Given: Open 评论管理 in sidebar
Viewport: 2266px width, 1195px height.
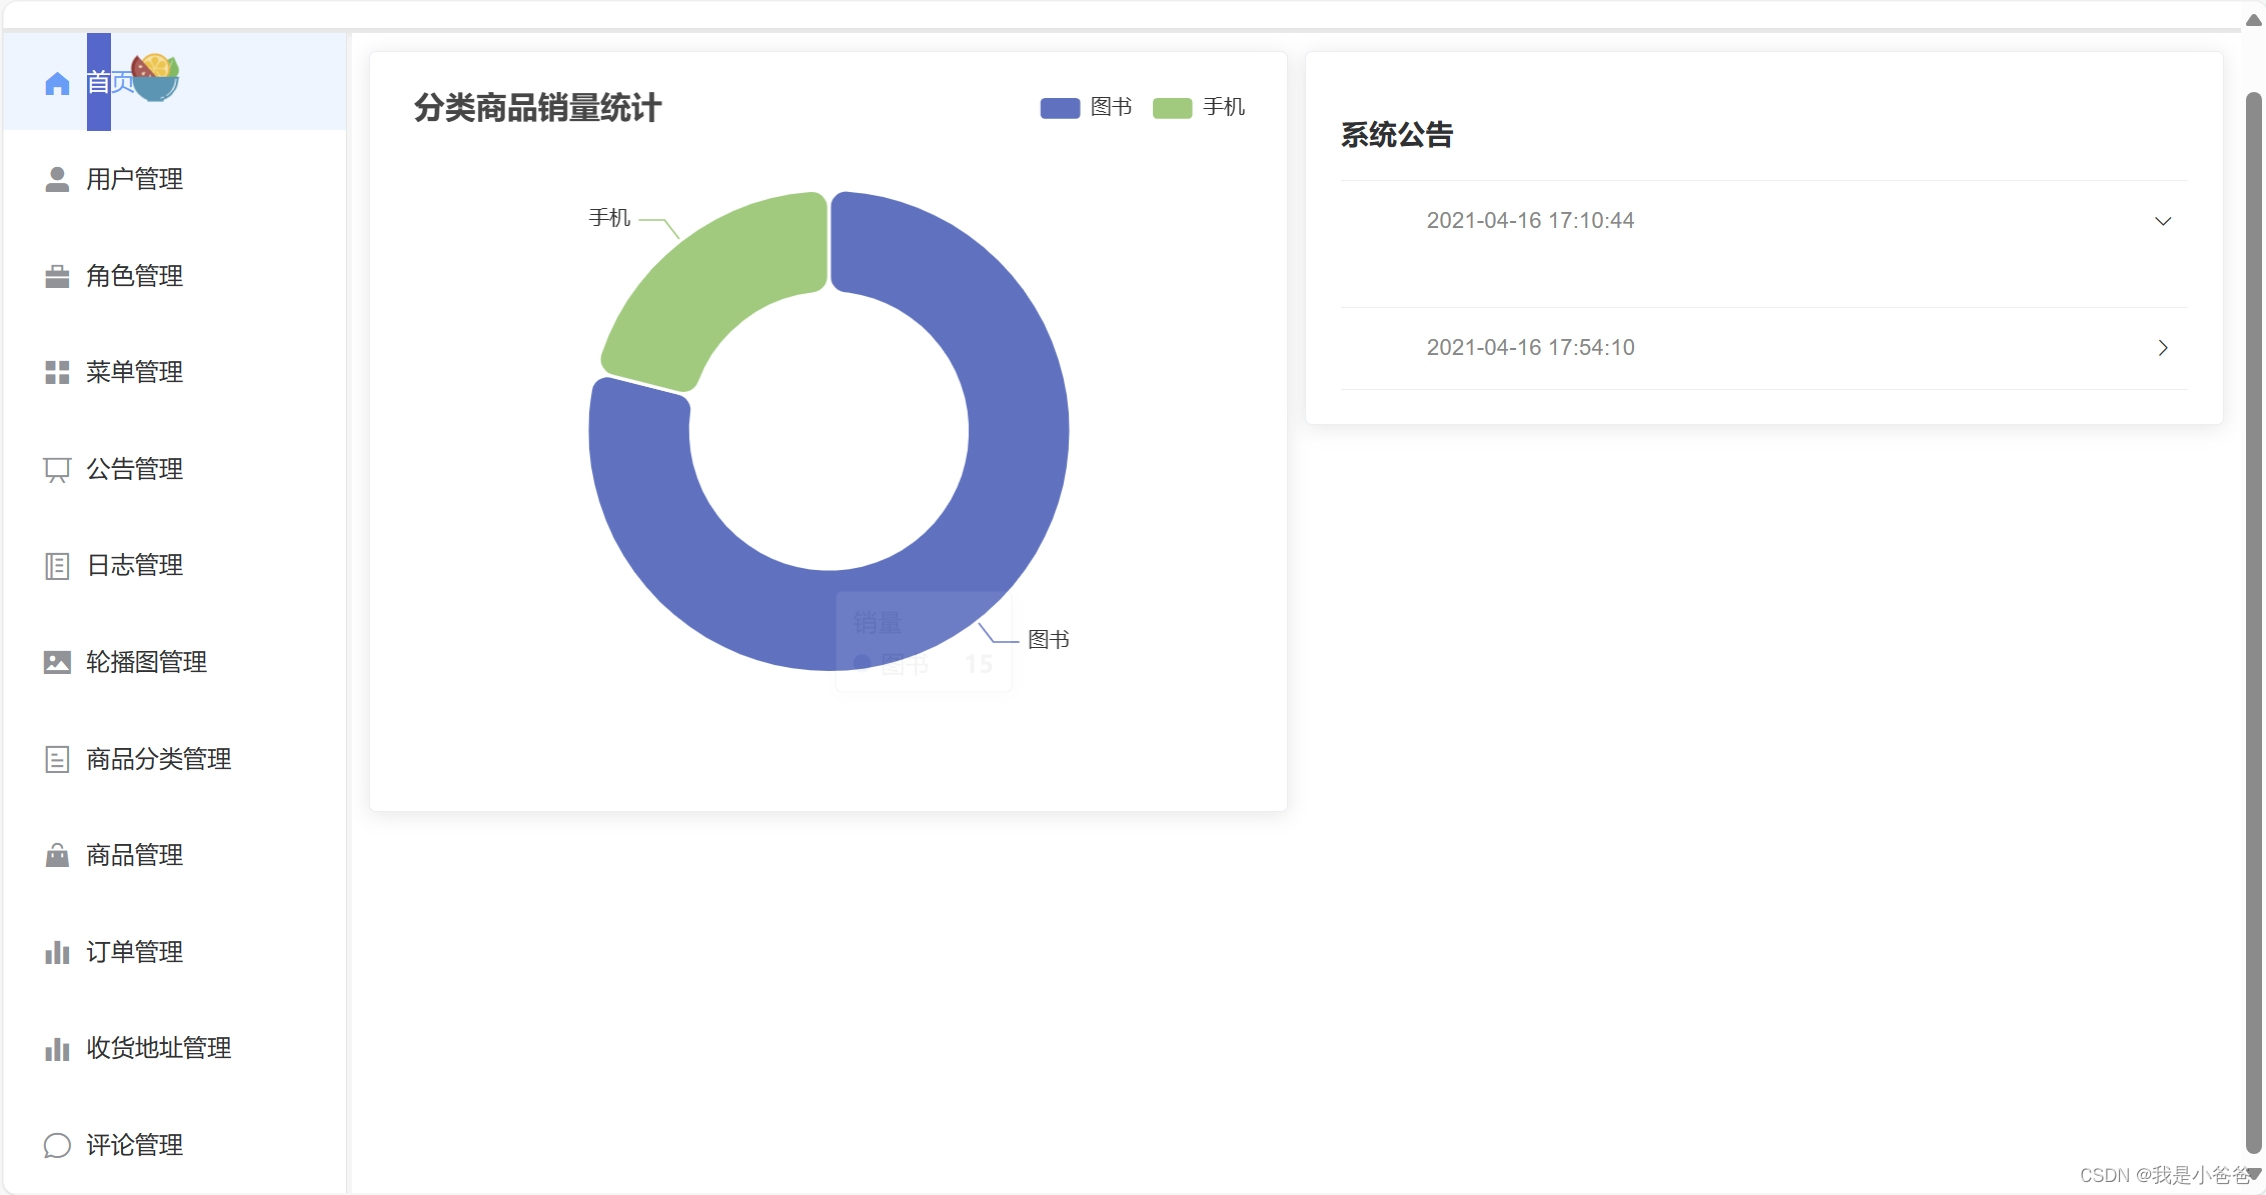Looking at the screenshot, I should point(134,1145).
